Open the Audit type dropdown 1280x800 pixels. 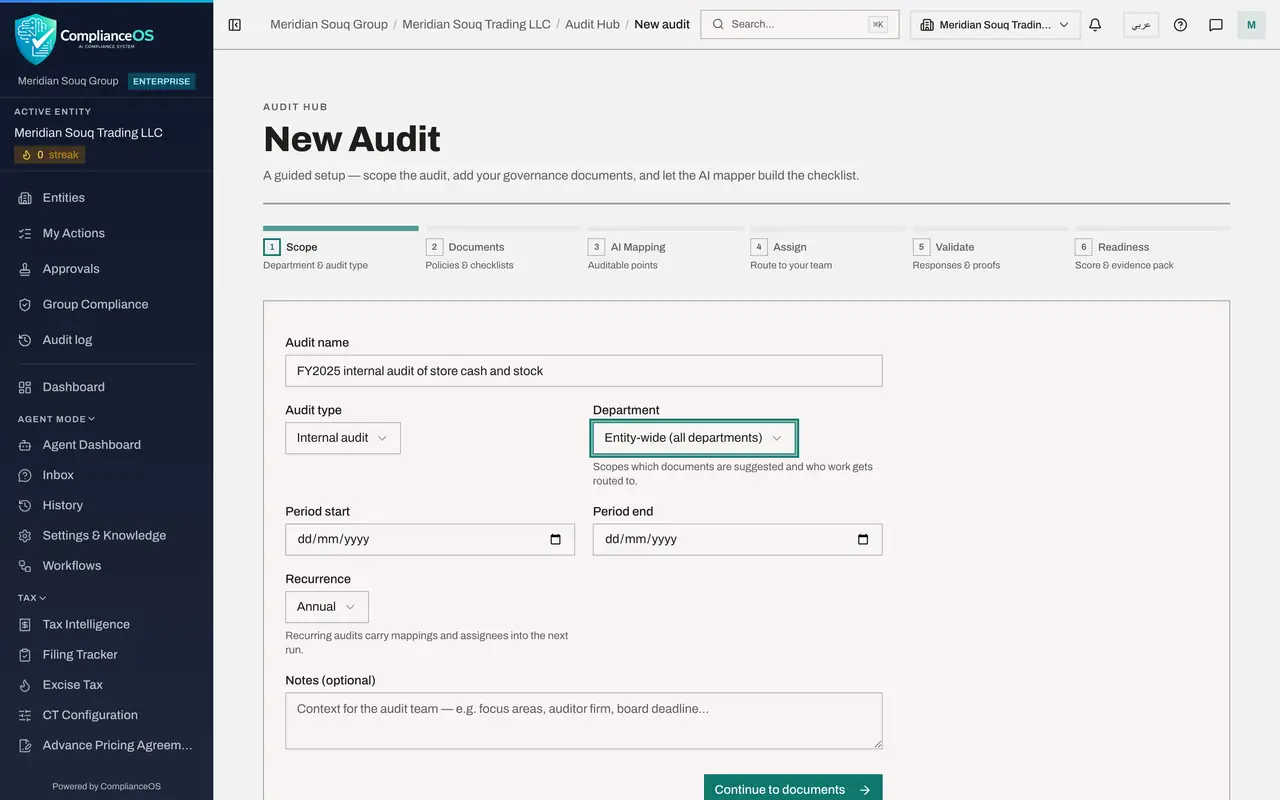pyautogui.click(x=343, y=438)
